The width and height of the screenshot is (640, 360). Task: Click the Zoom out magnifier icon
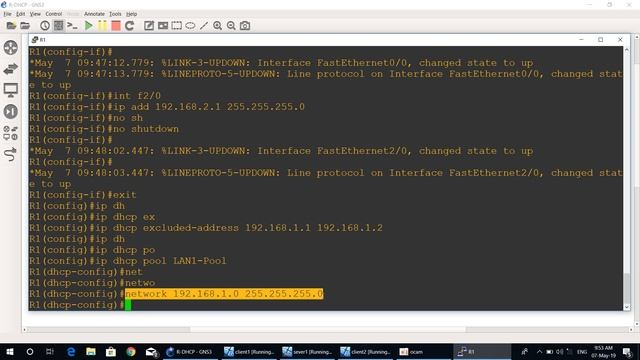[x=231, y=26]
